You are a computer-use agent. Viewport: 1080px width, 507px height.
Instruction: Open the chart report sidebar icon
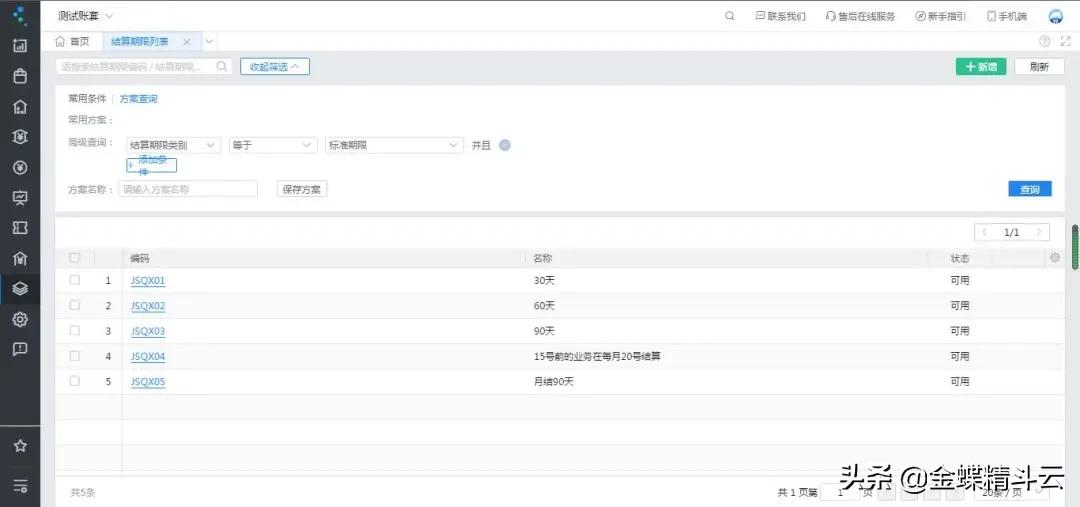coord(20,46)
